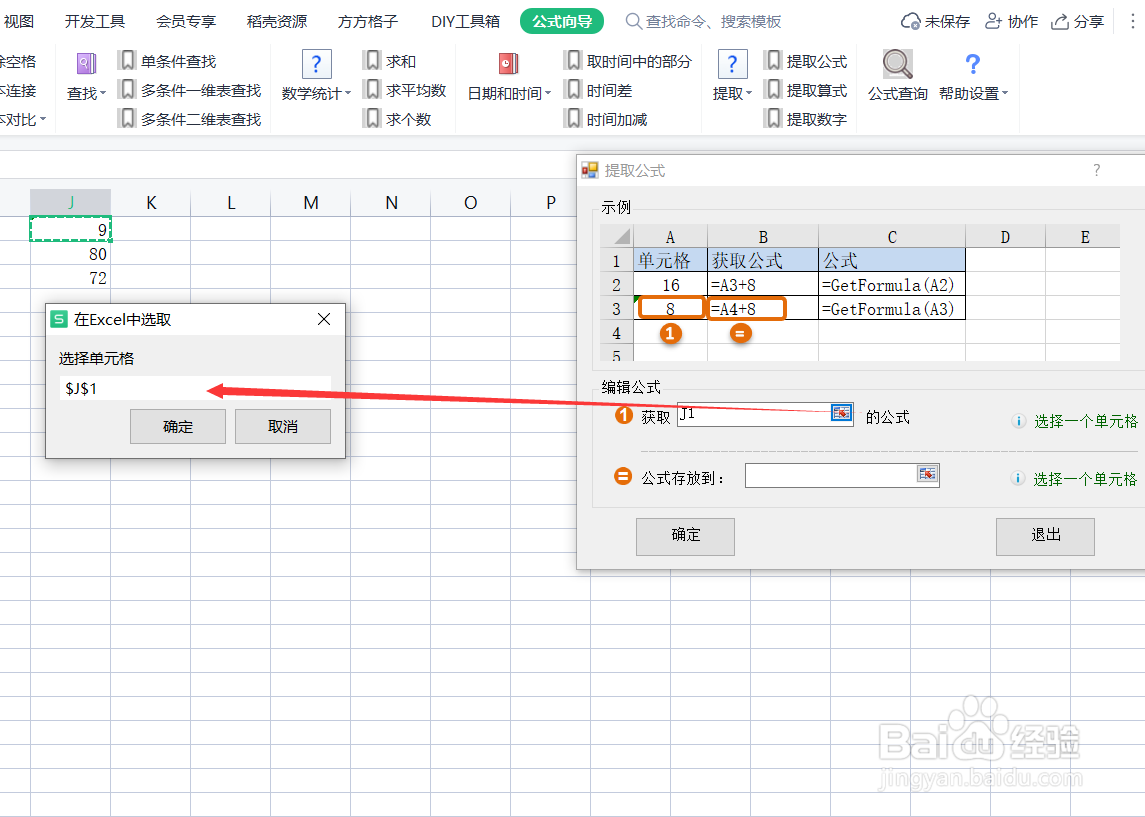Open the more options vertical dots
The image size is (1145, 817).
[x=1133, y=21]
